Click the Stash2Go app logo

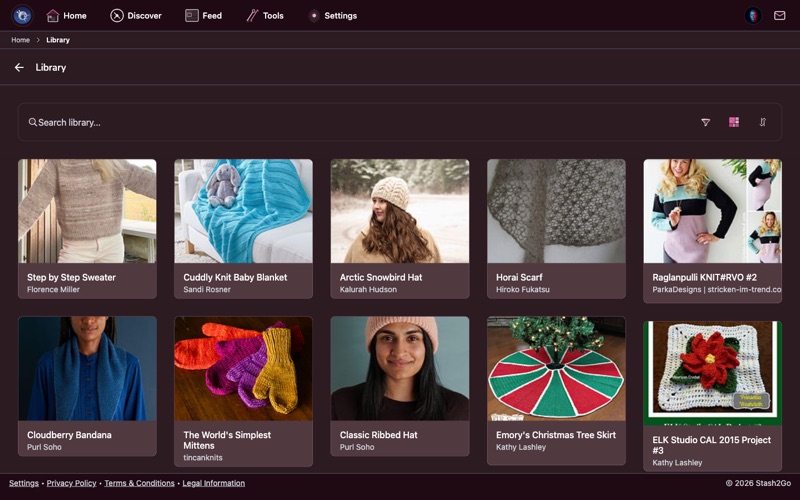tap(22, 15)
